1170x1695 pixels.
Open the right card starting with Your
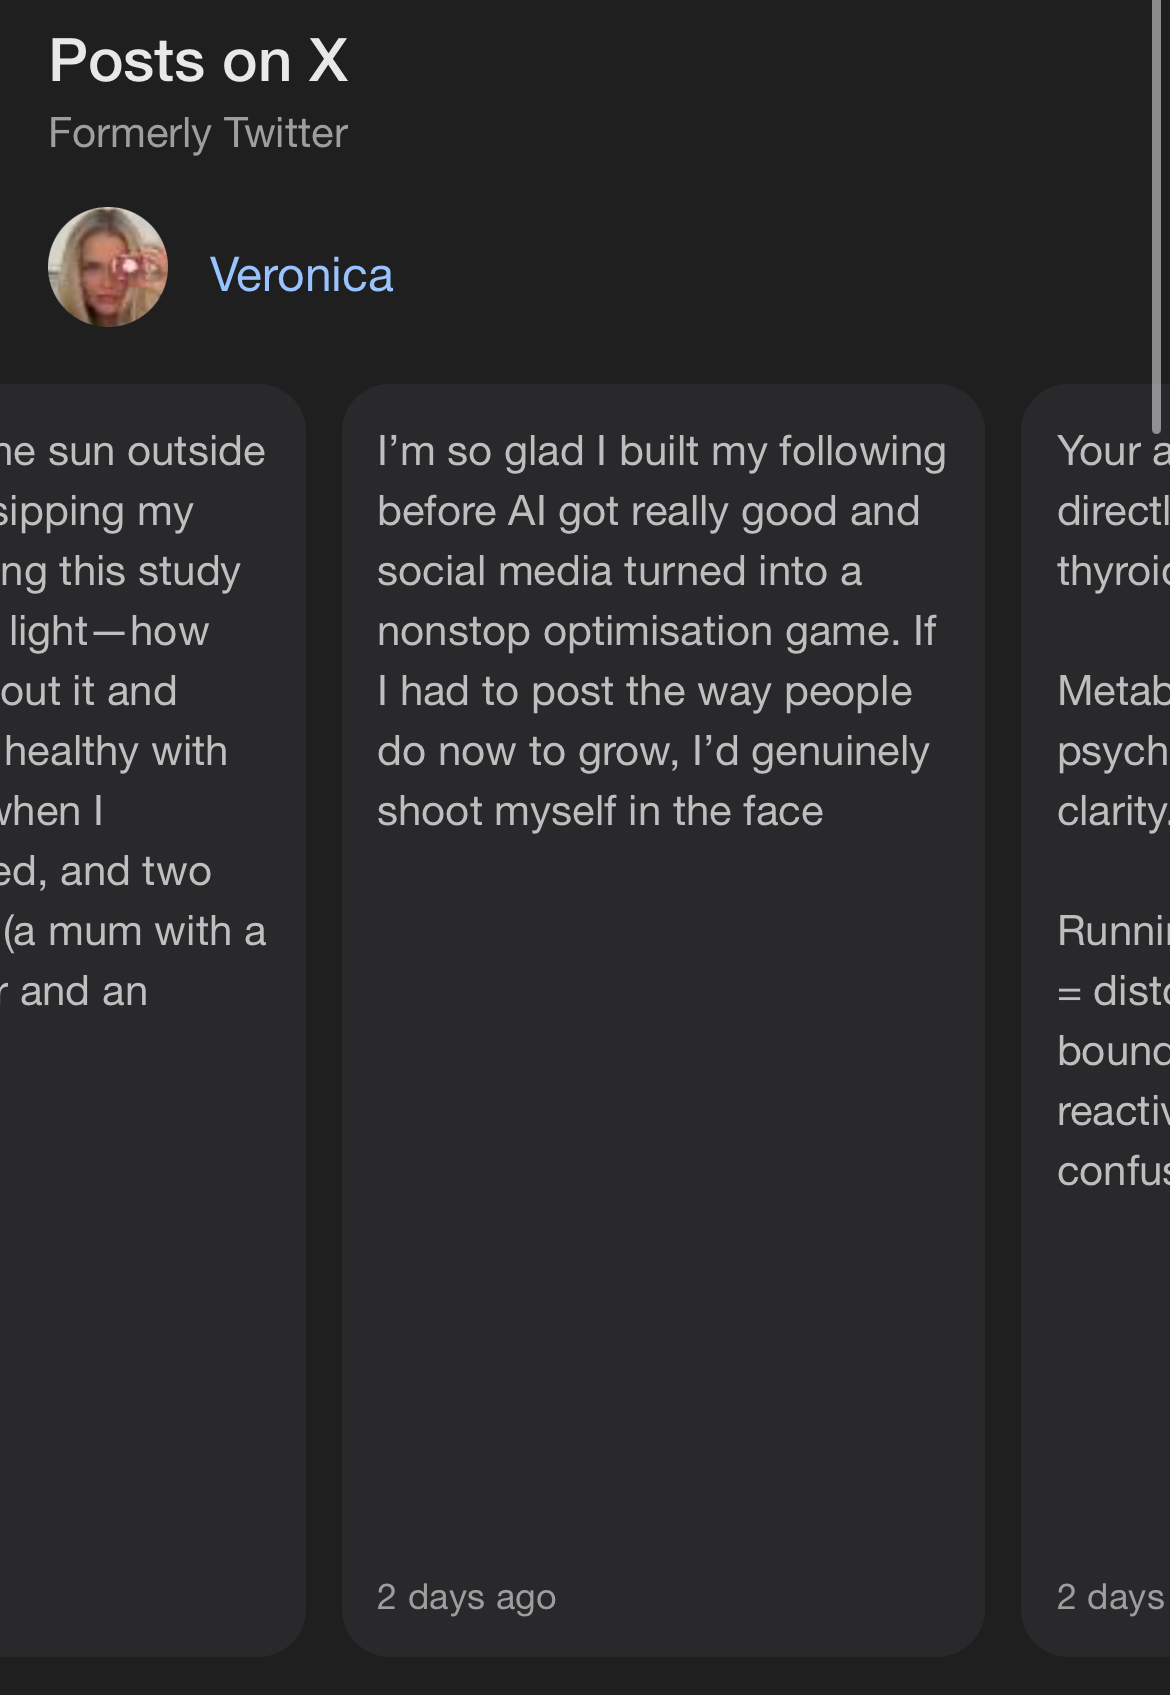click(x=1095, y=1020)
